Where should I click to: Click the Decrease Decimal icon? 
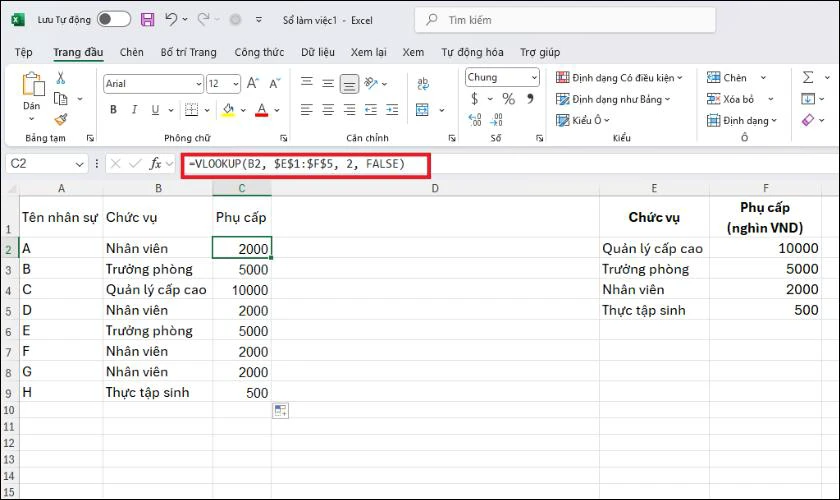pyautogui.click(x=497, y=120)
